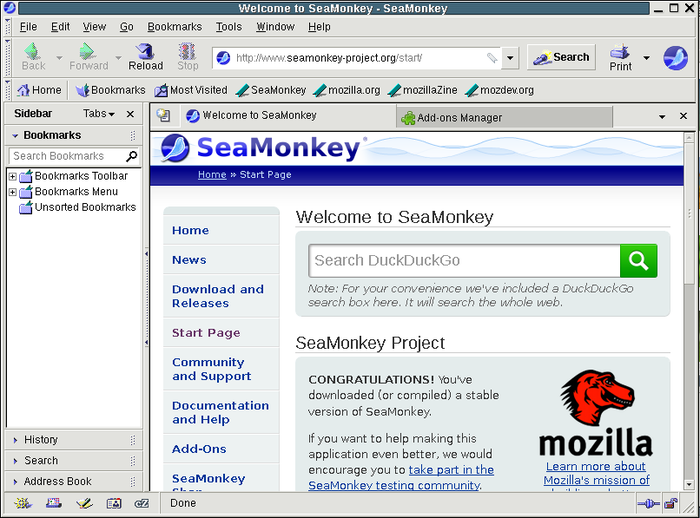Switch to the Add-ons Manager tab
Image resolution: width=700 pixels, height=518 pixels.
tap(504, 118)
